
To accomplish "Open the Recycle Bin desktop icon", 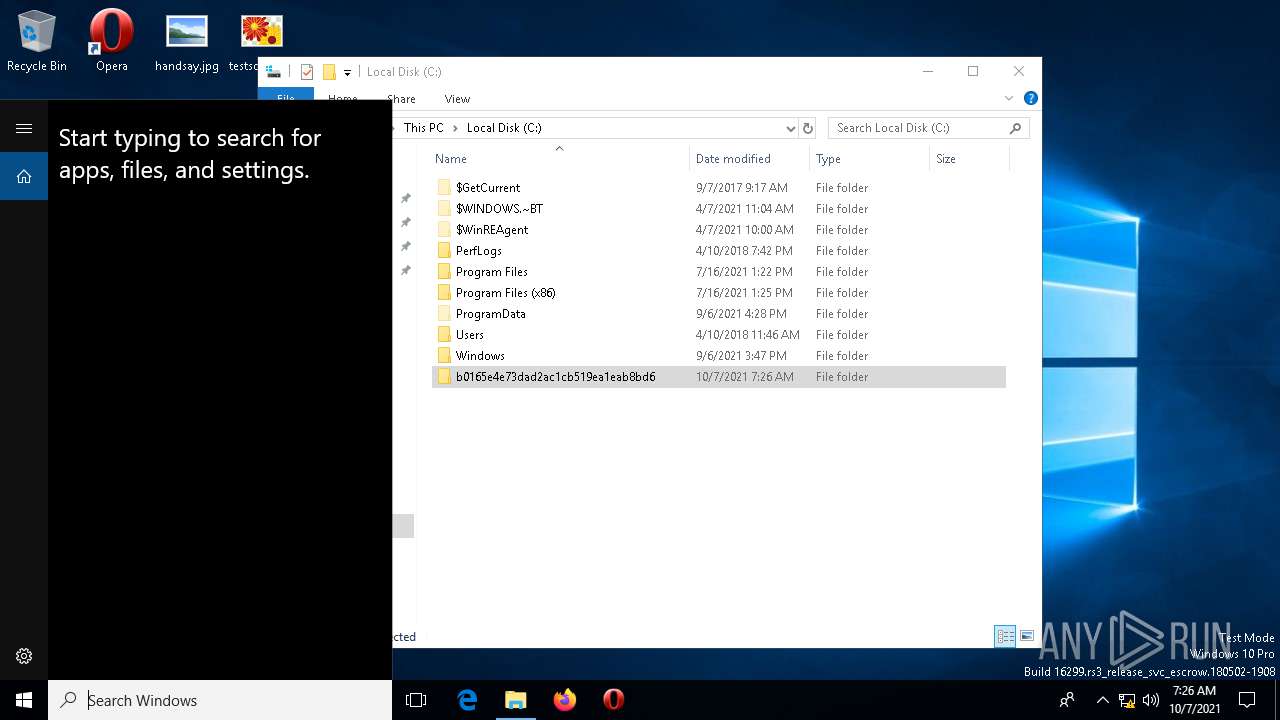I will coord(37,41).
